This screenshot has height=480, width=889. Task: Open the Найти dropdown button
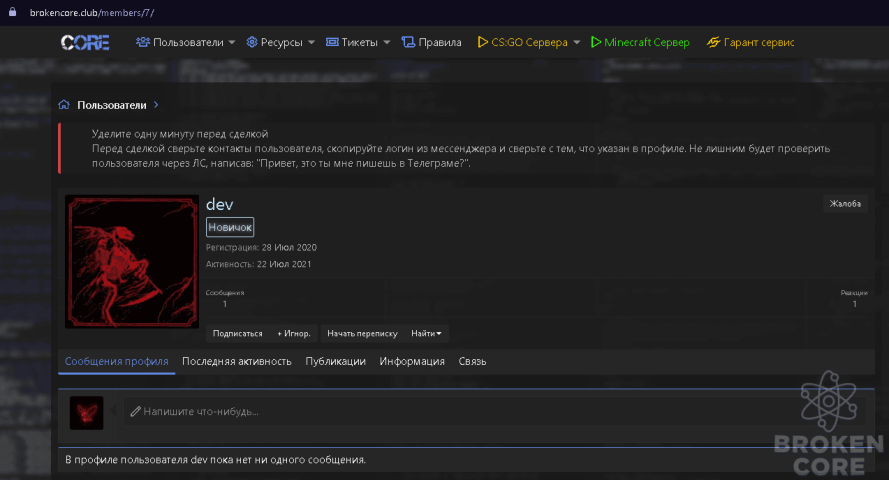click(x=426, y=333)
